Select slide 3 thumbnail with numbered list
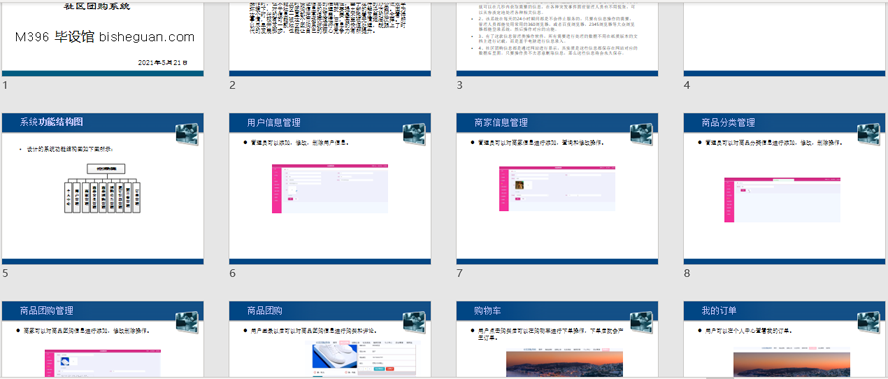Viewport: 888px width, 379px height. pos(557,39)
